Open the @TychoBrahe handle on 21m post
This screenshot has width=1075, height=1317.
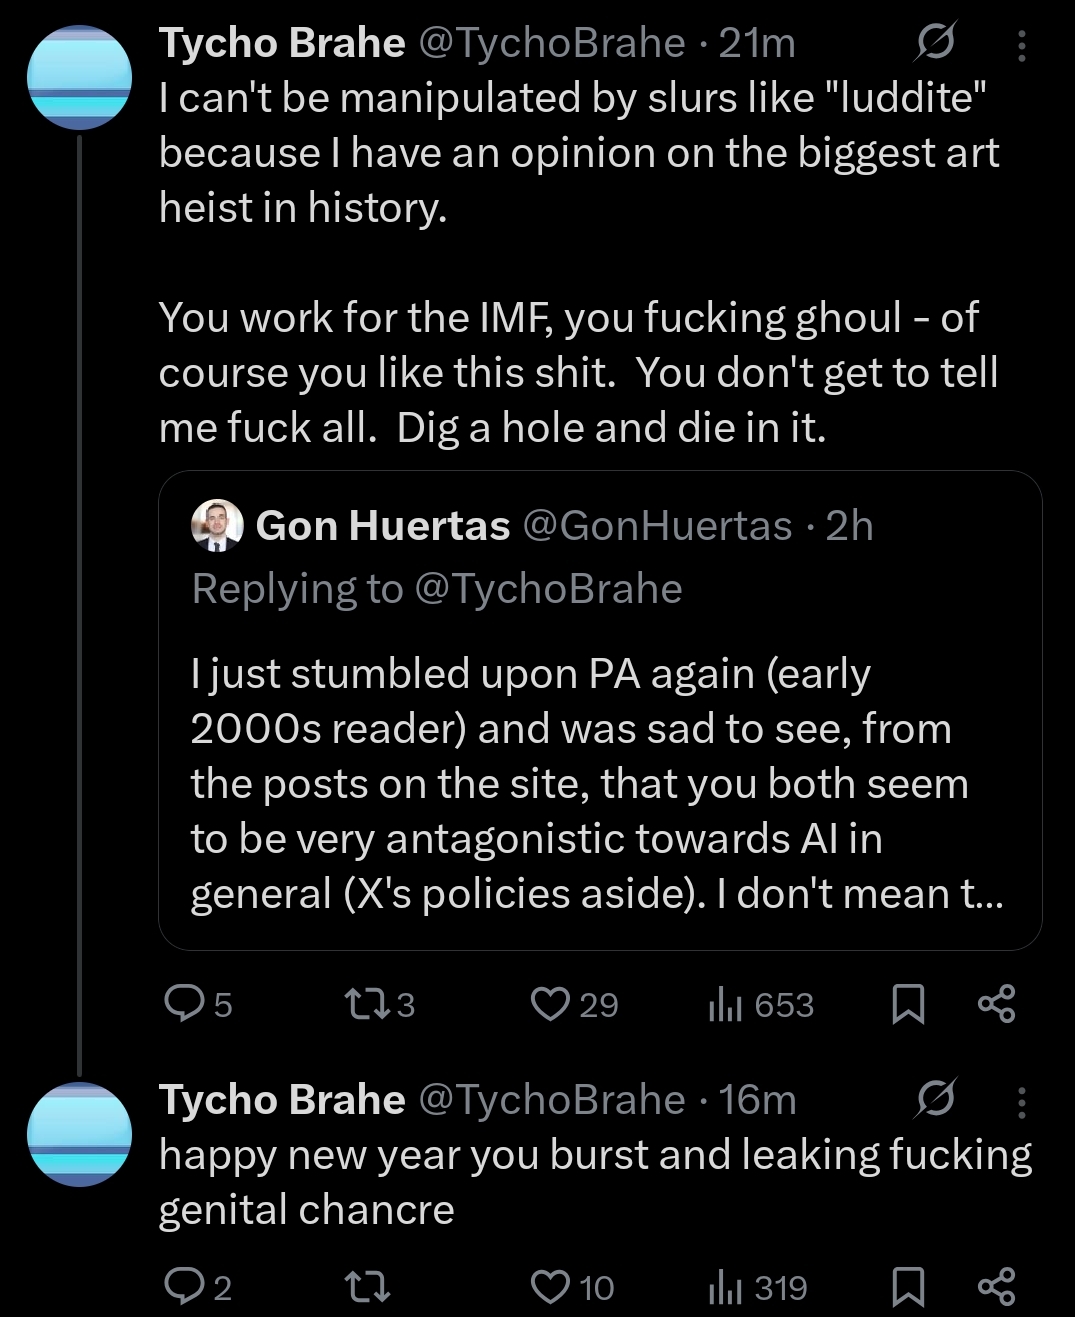pyautogui.click(x=551, y=43)
